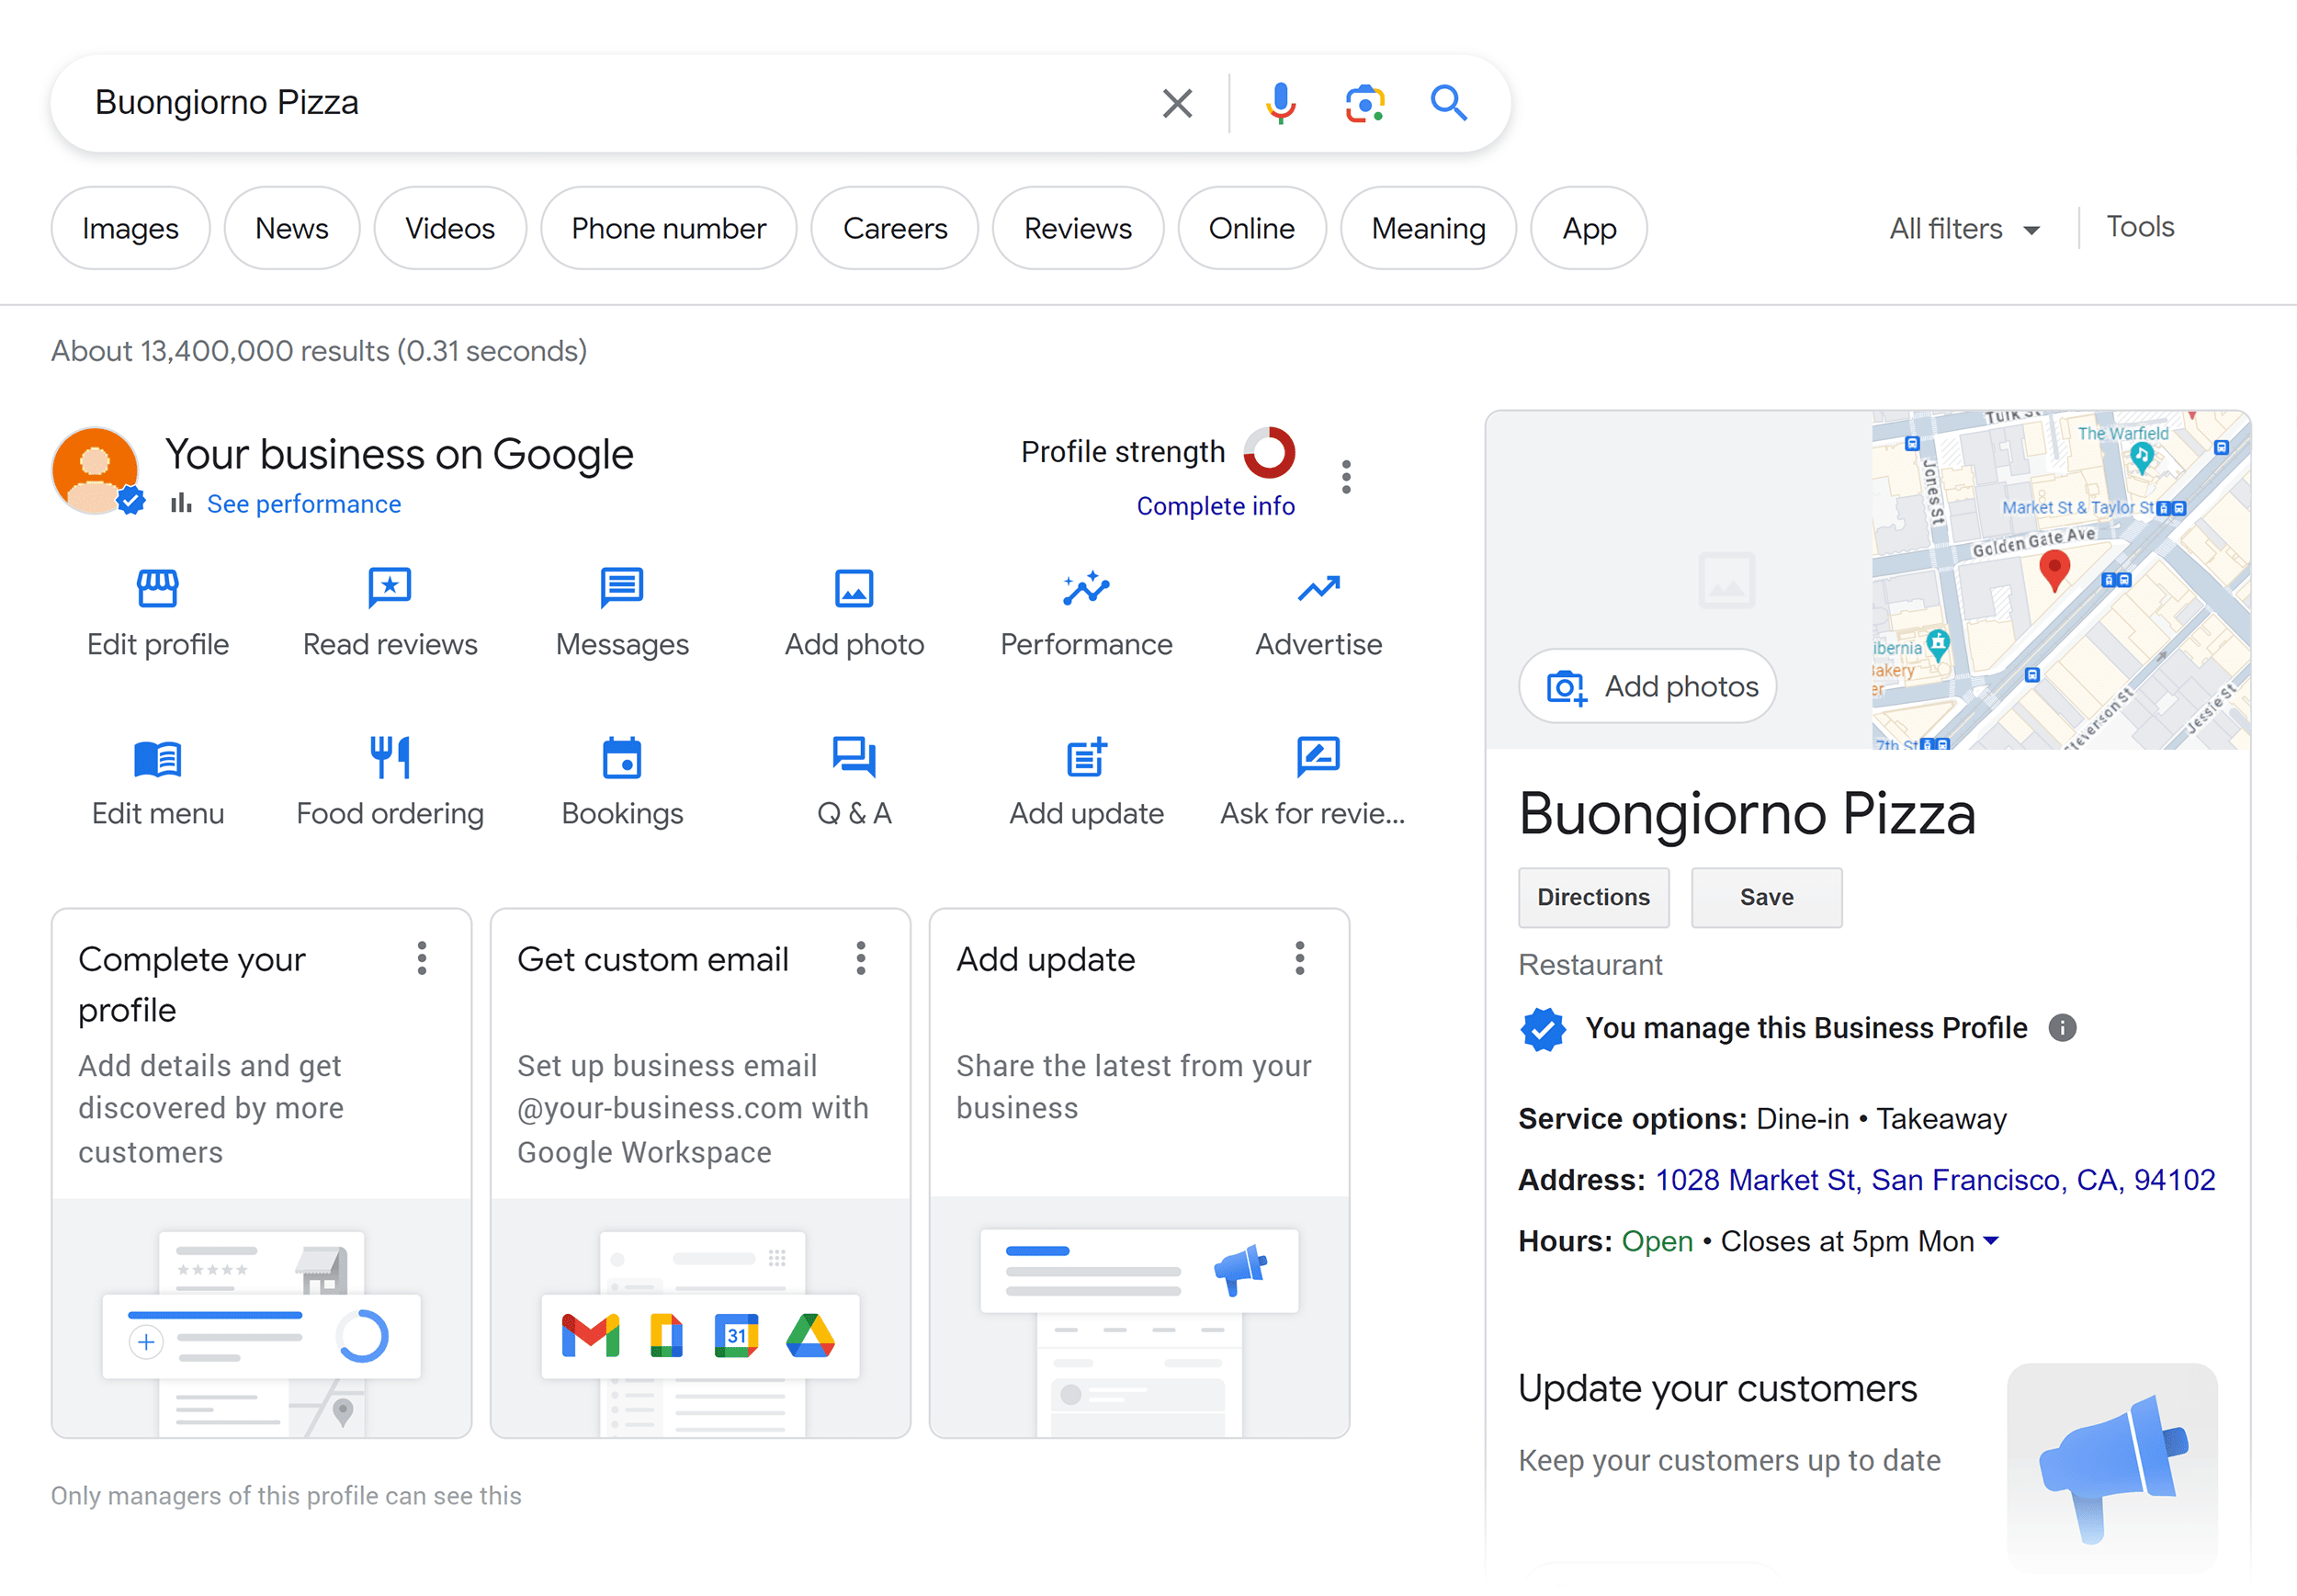Click the Read reviews icon
The image size is (2297, 1596).
390,585
